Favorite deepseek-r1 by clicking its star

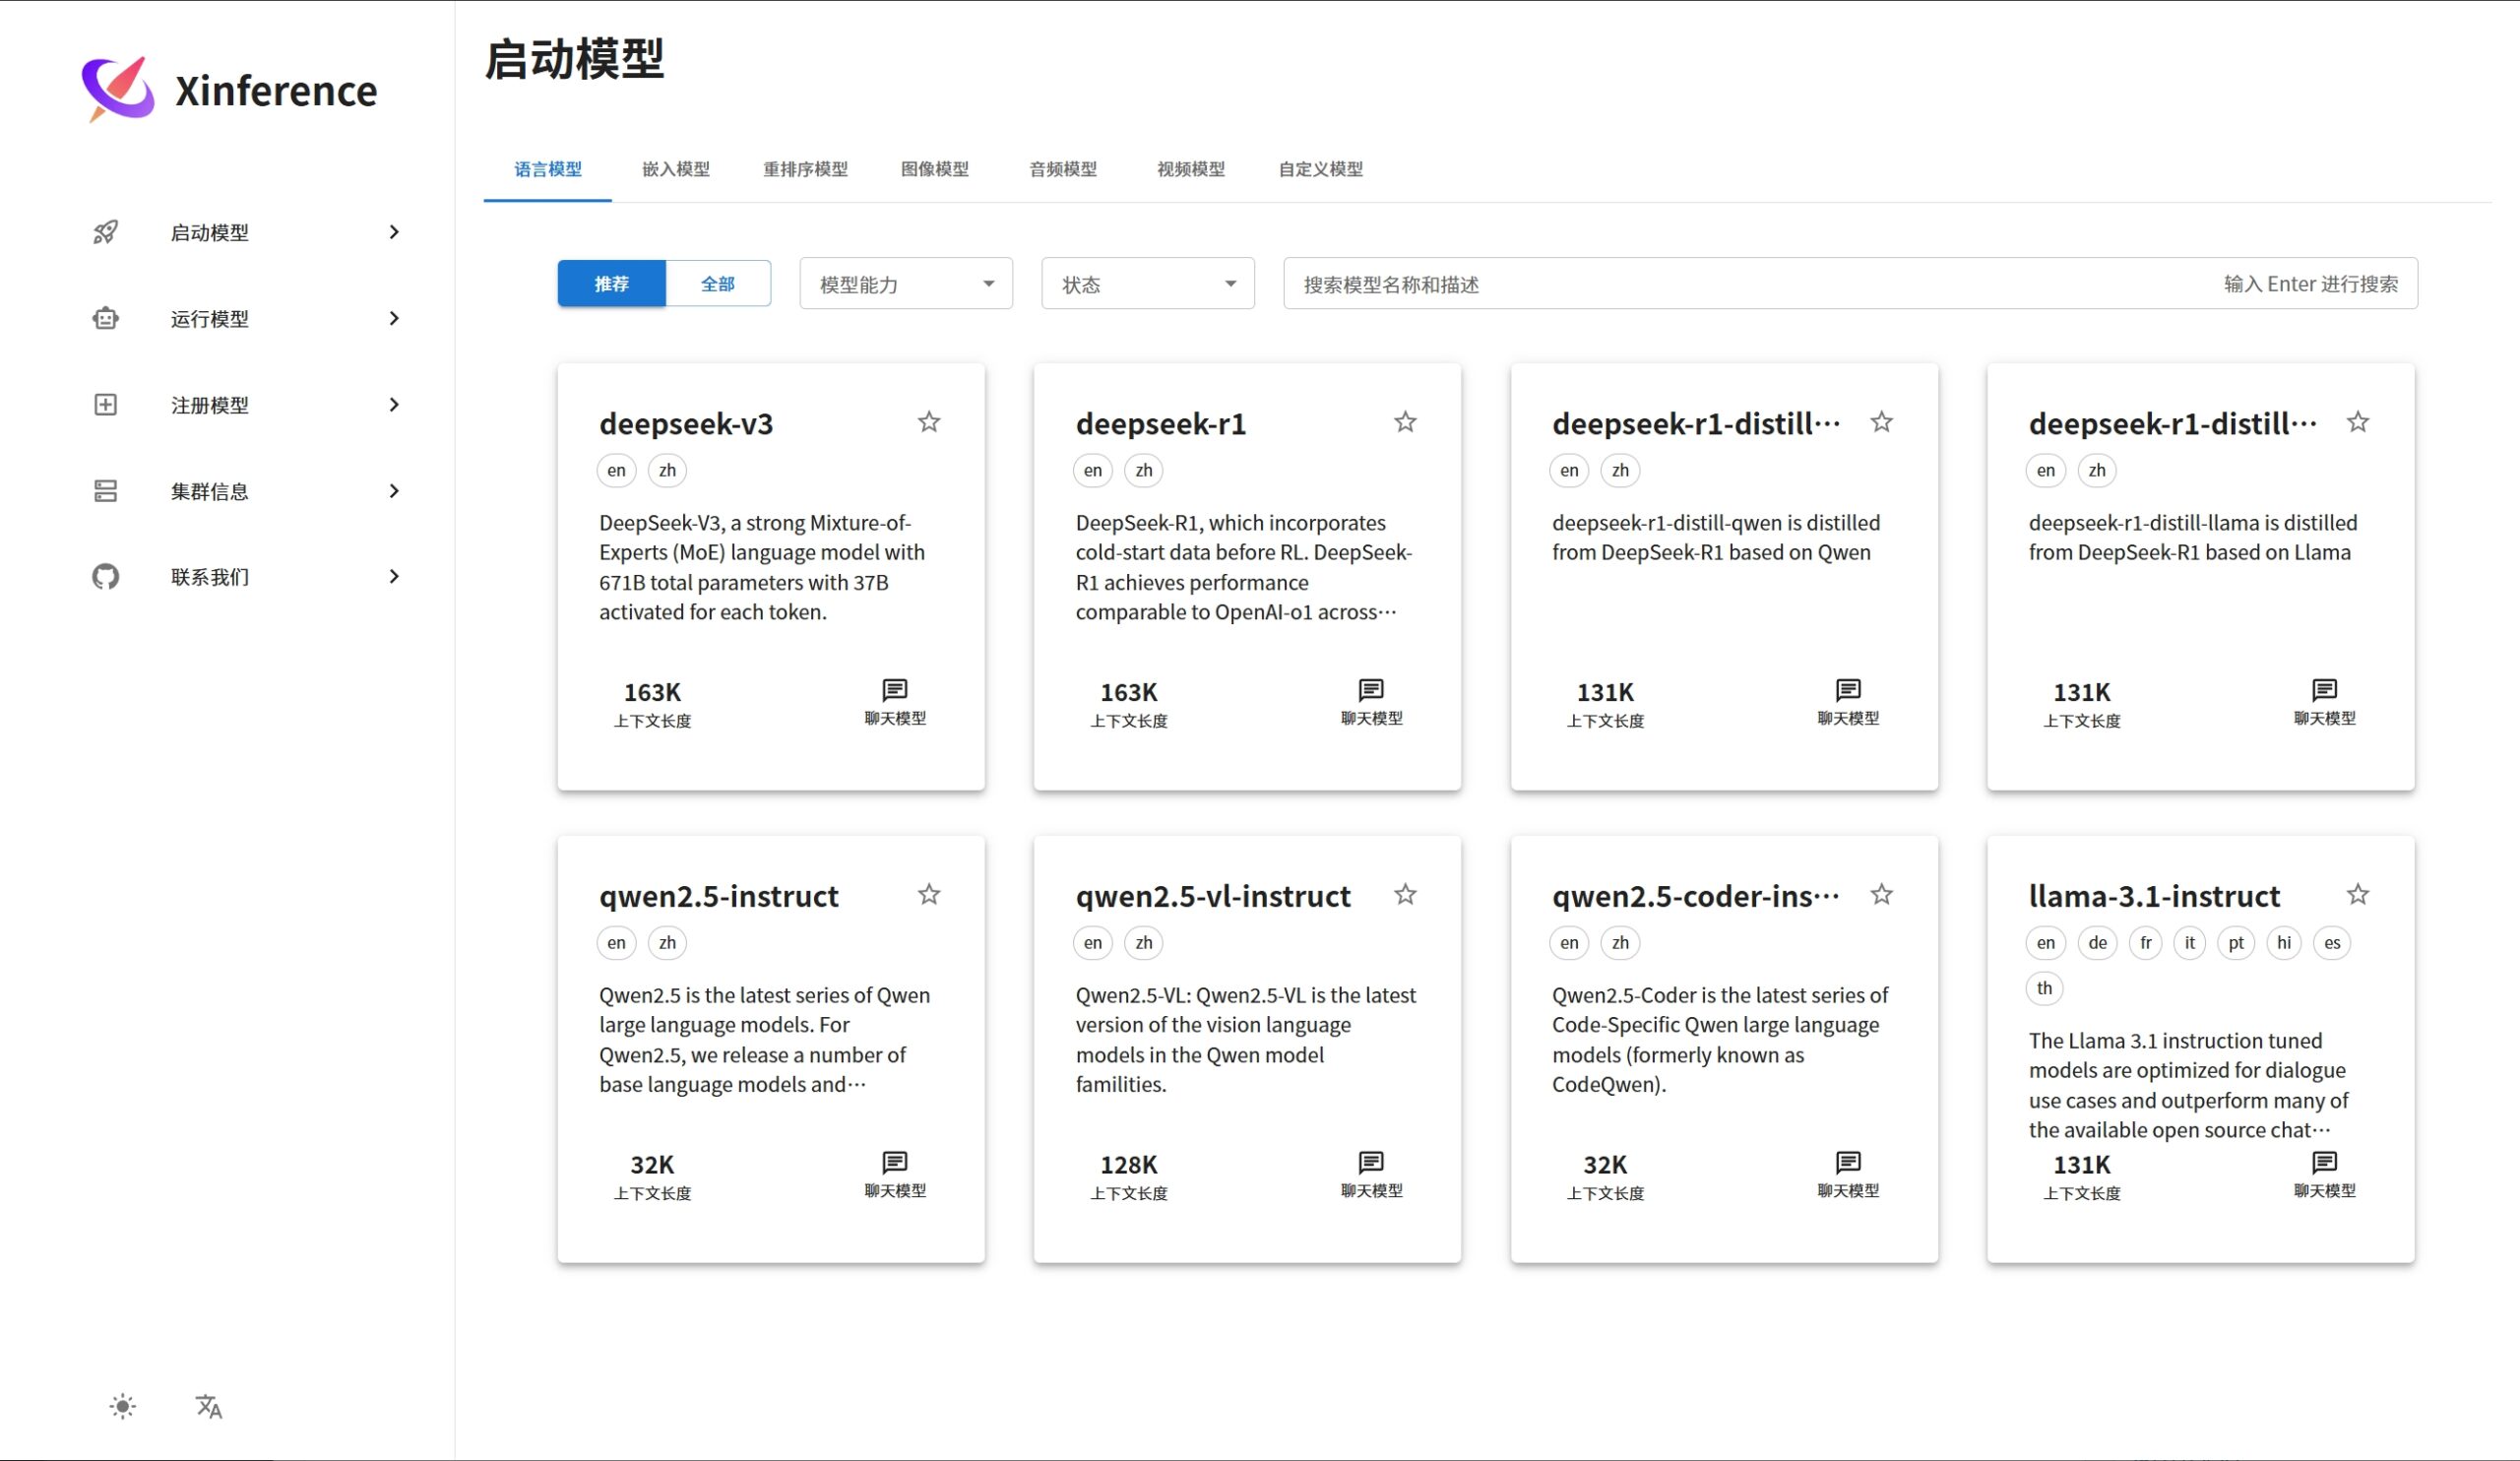point(1405,422)
